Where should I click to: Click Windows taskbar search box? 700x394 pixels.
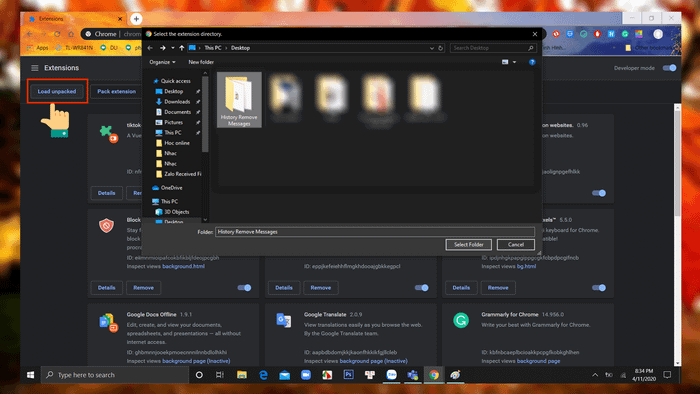pos(115,375)
